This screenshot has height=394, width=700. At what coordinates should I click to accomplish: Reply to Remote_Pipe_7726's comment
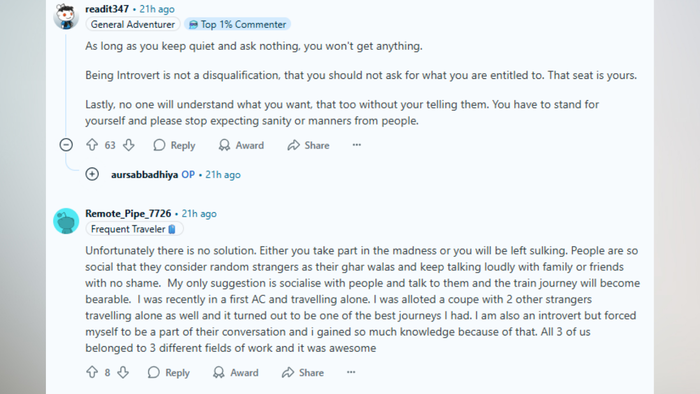169,372
